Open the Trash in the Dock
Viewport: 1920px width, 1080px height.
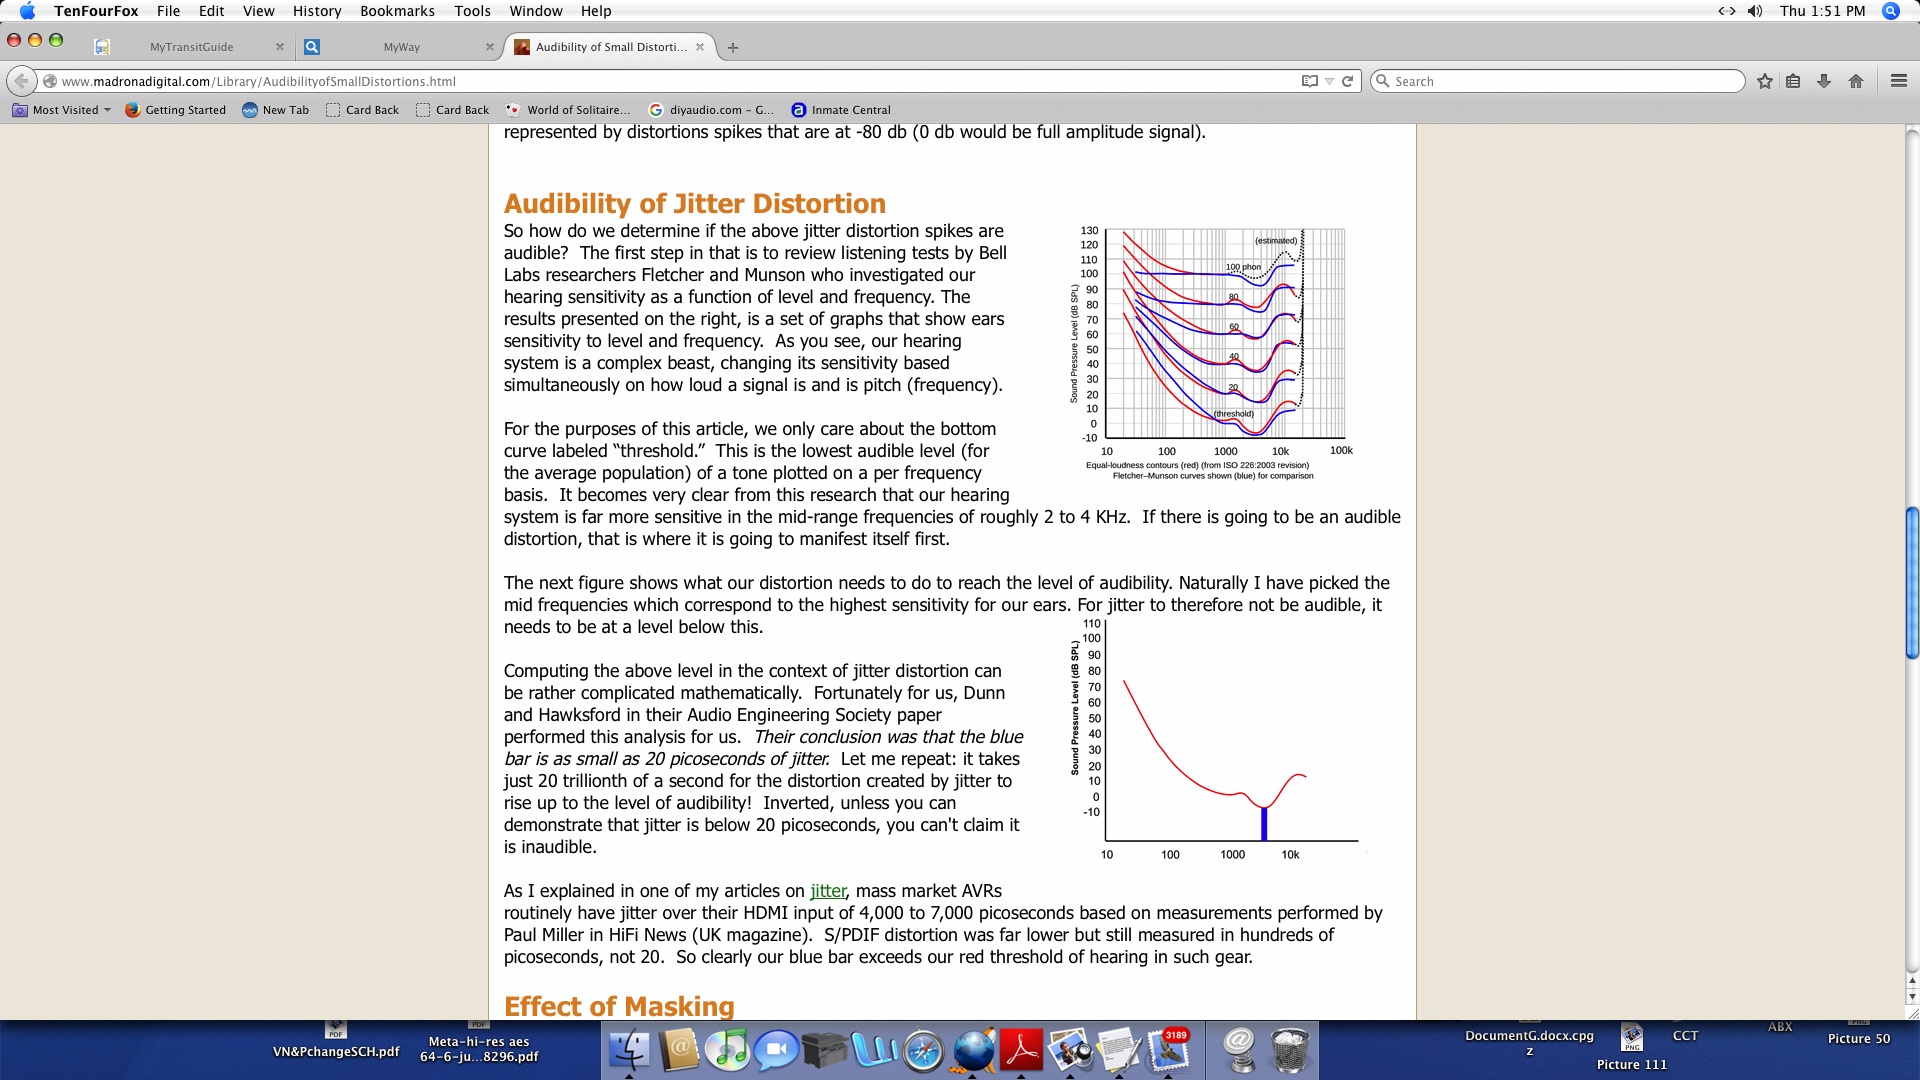(1290, 1051)
